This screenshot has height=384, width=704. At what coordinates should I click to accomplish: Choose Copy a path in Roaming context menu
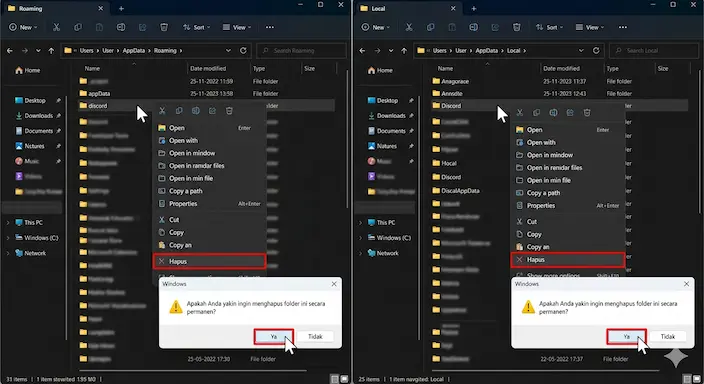point(209,191)
